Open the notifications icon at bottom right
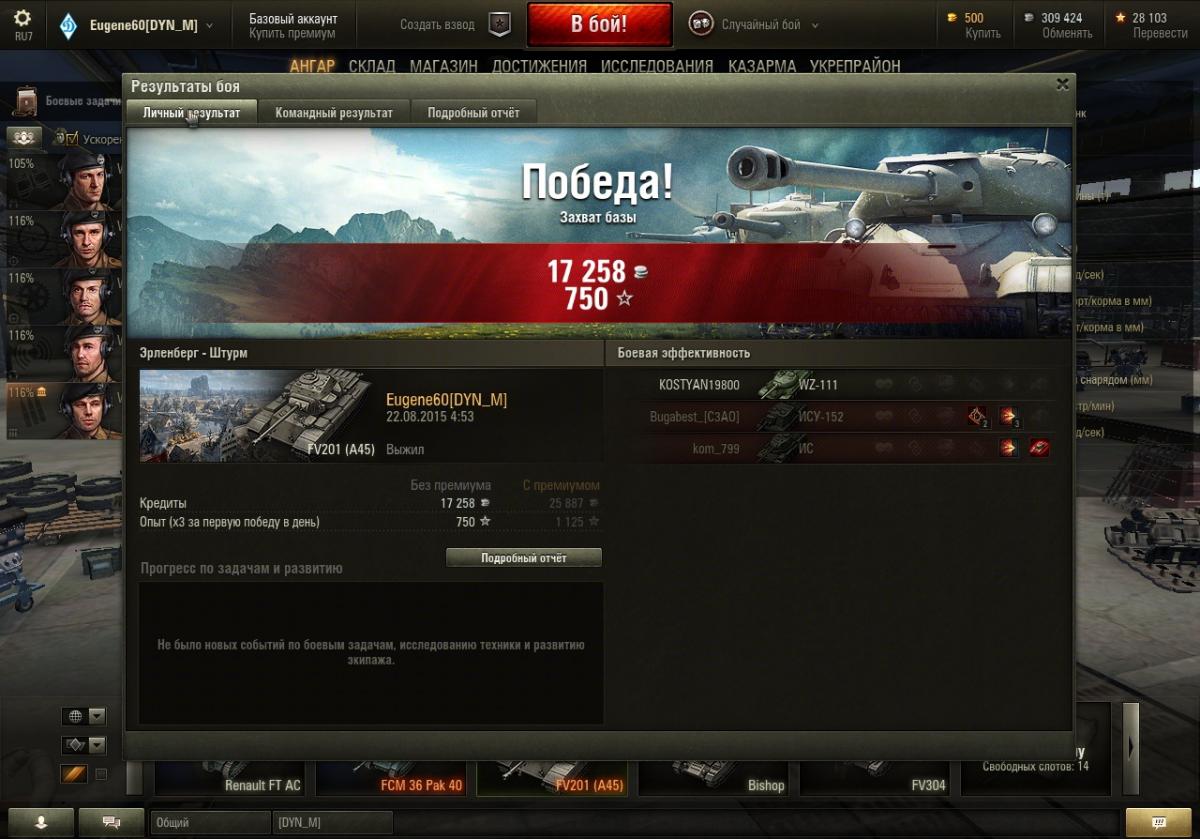This screenshot has height=839, width=1200. point(1158,822)
